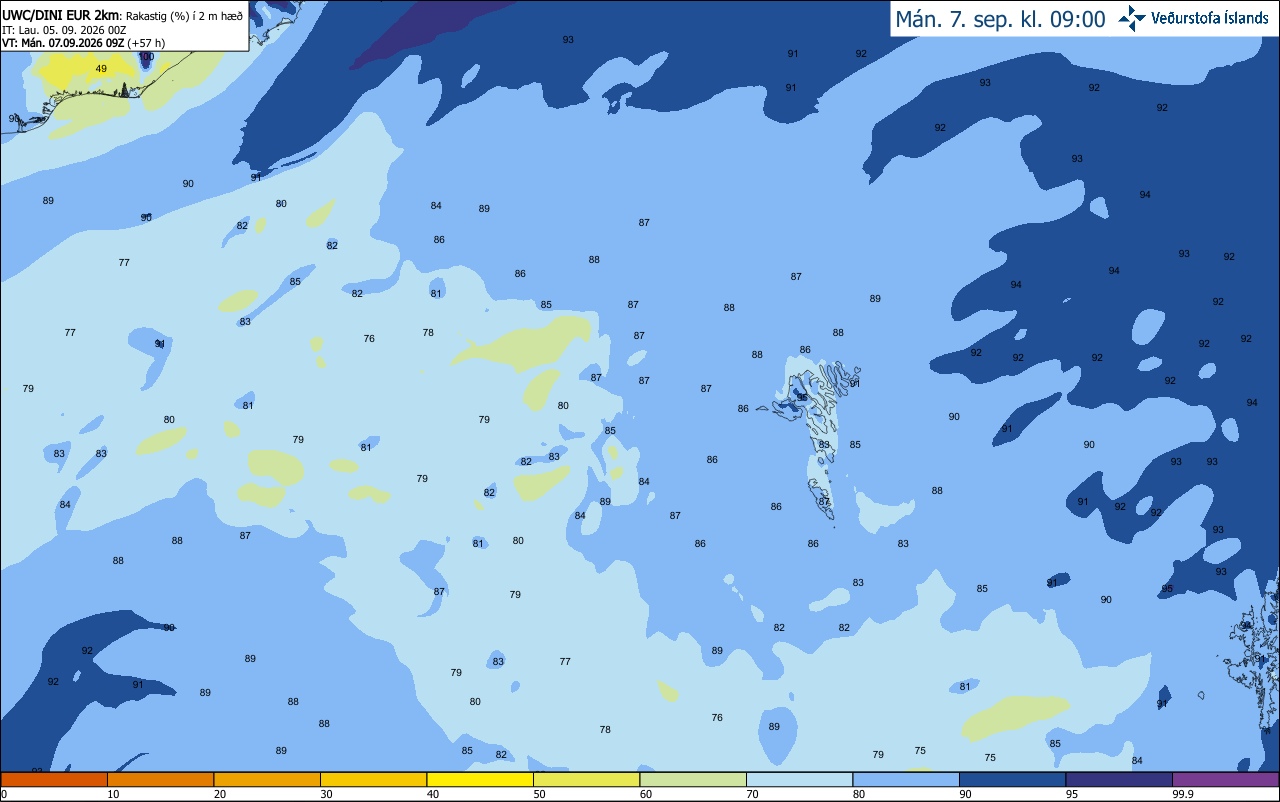The image size is (1280, 802).
Task: Select the yellow 40–50 legend swatch
Action: click(480, 779)
